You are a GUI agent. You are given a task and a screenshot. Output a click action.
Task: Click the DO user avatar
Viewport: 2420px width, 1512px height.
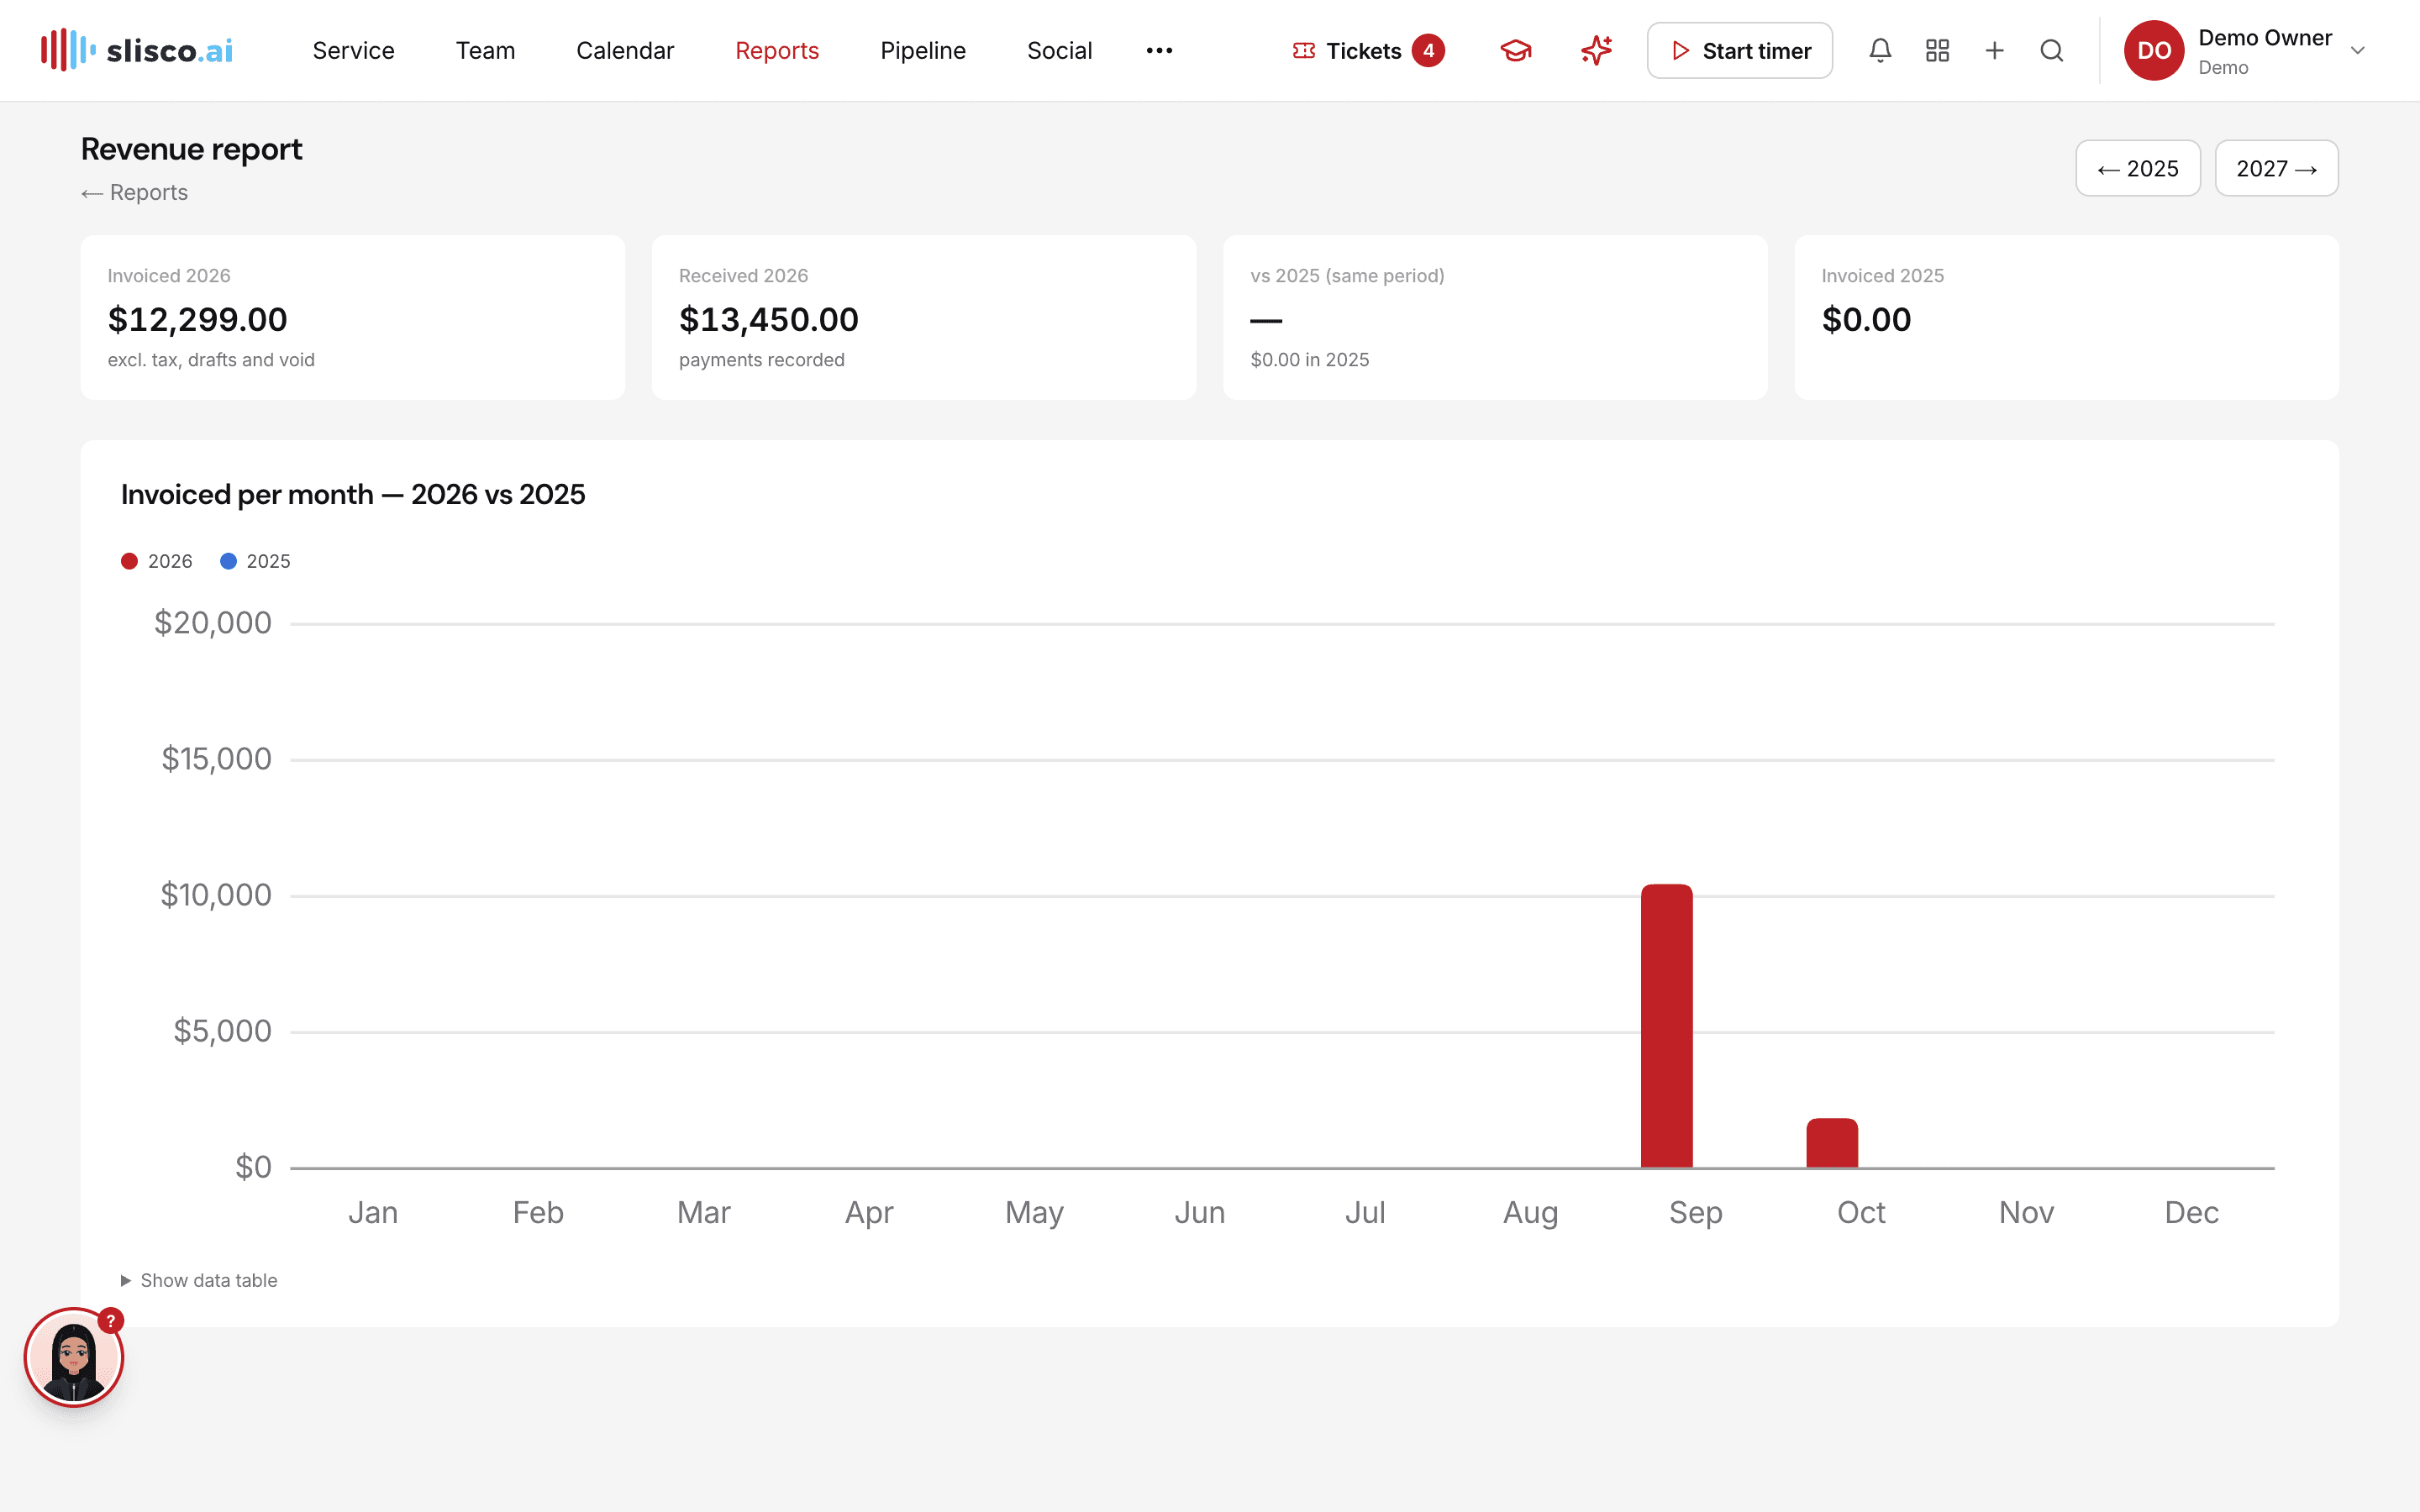(x=2153, y=50)
